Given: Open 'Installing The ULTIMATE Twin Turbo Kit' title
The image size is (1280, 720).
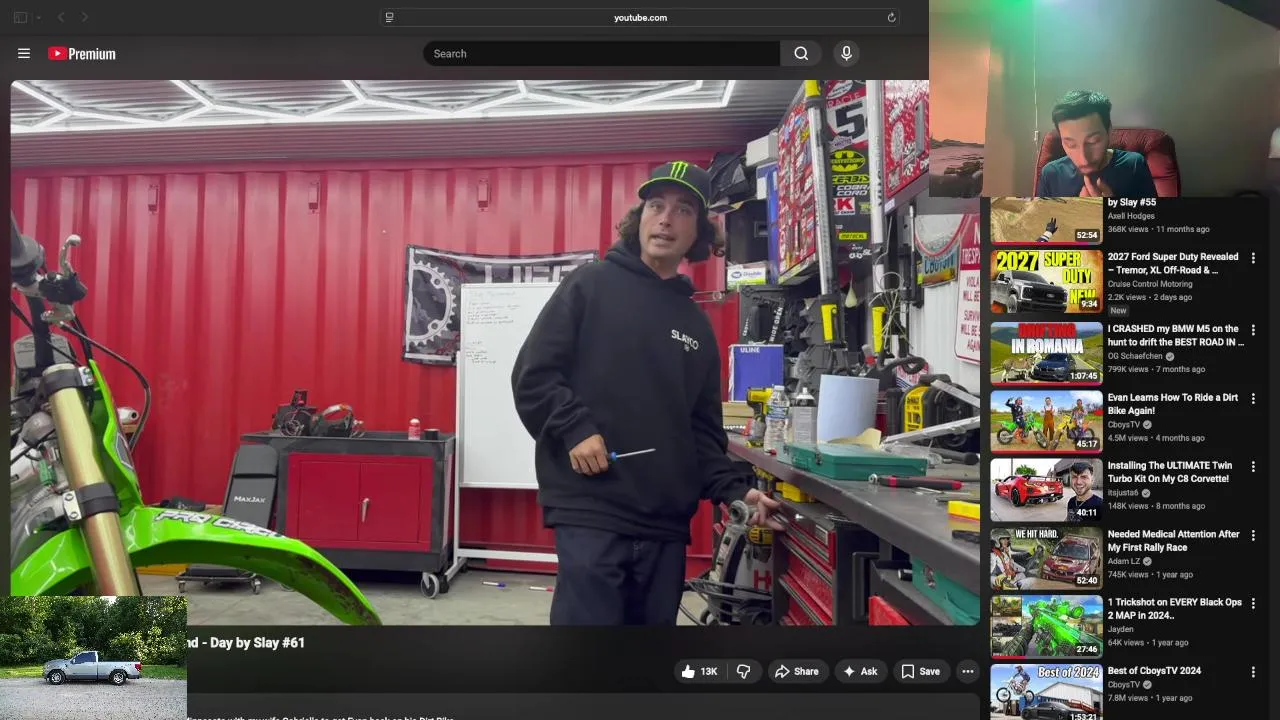Looking at the screenshot, I should click(x=1170, y=472).
